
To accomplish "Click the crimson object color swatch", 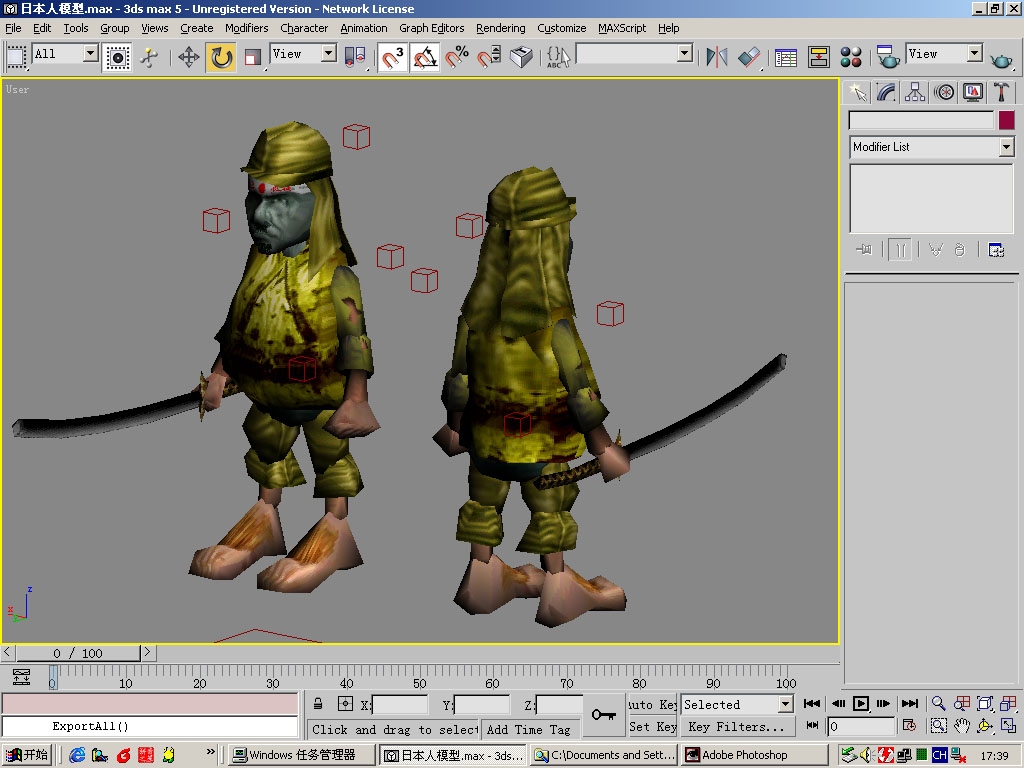I will [x=1006, y=120].
